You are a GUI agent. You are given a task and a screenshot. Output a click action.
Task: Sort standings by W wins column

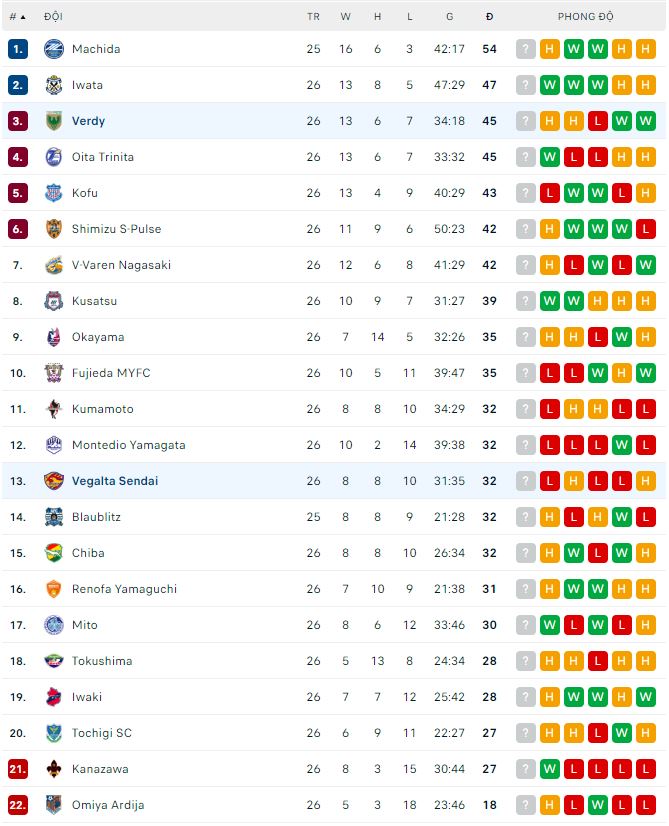coord(346,17)
